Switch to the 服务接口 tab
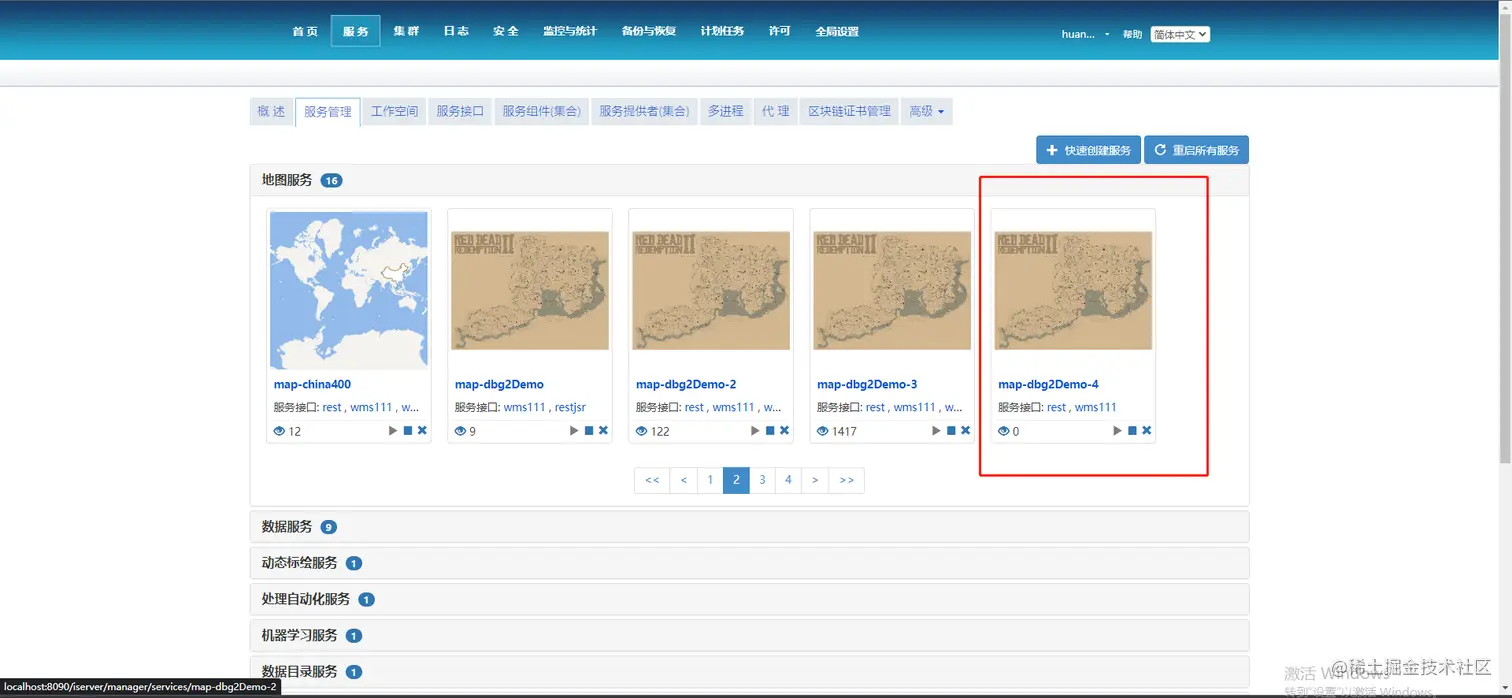 coord(460,111)
